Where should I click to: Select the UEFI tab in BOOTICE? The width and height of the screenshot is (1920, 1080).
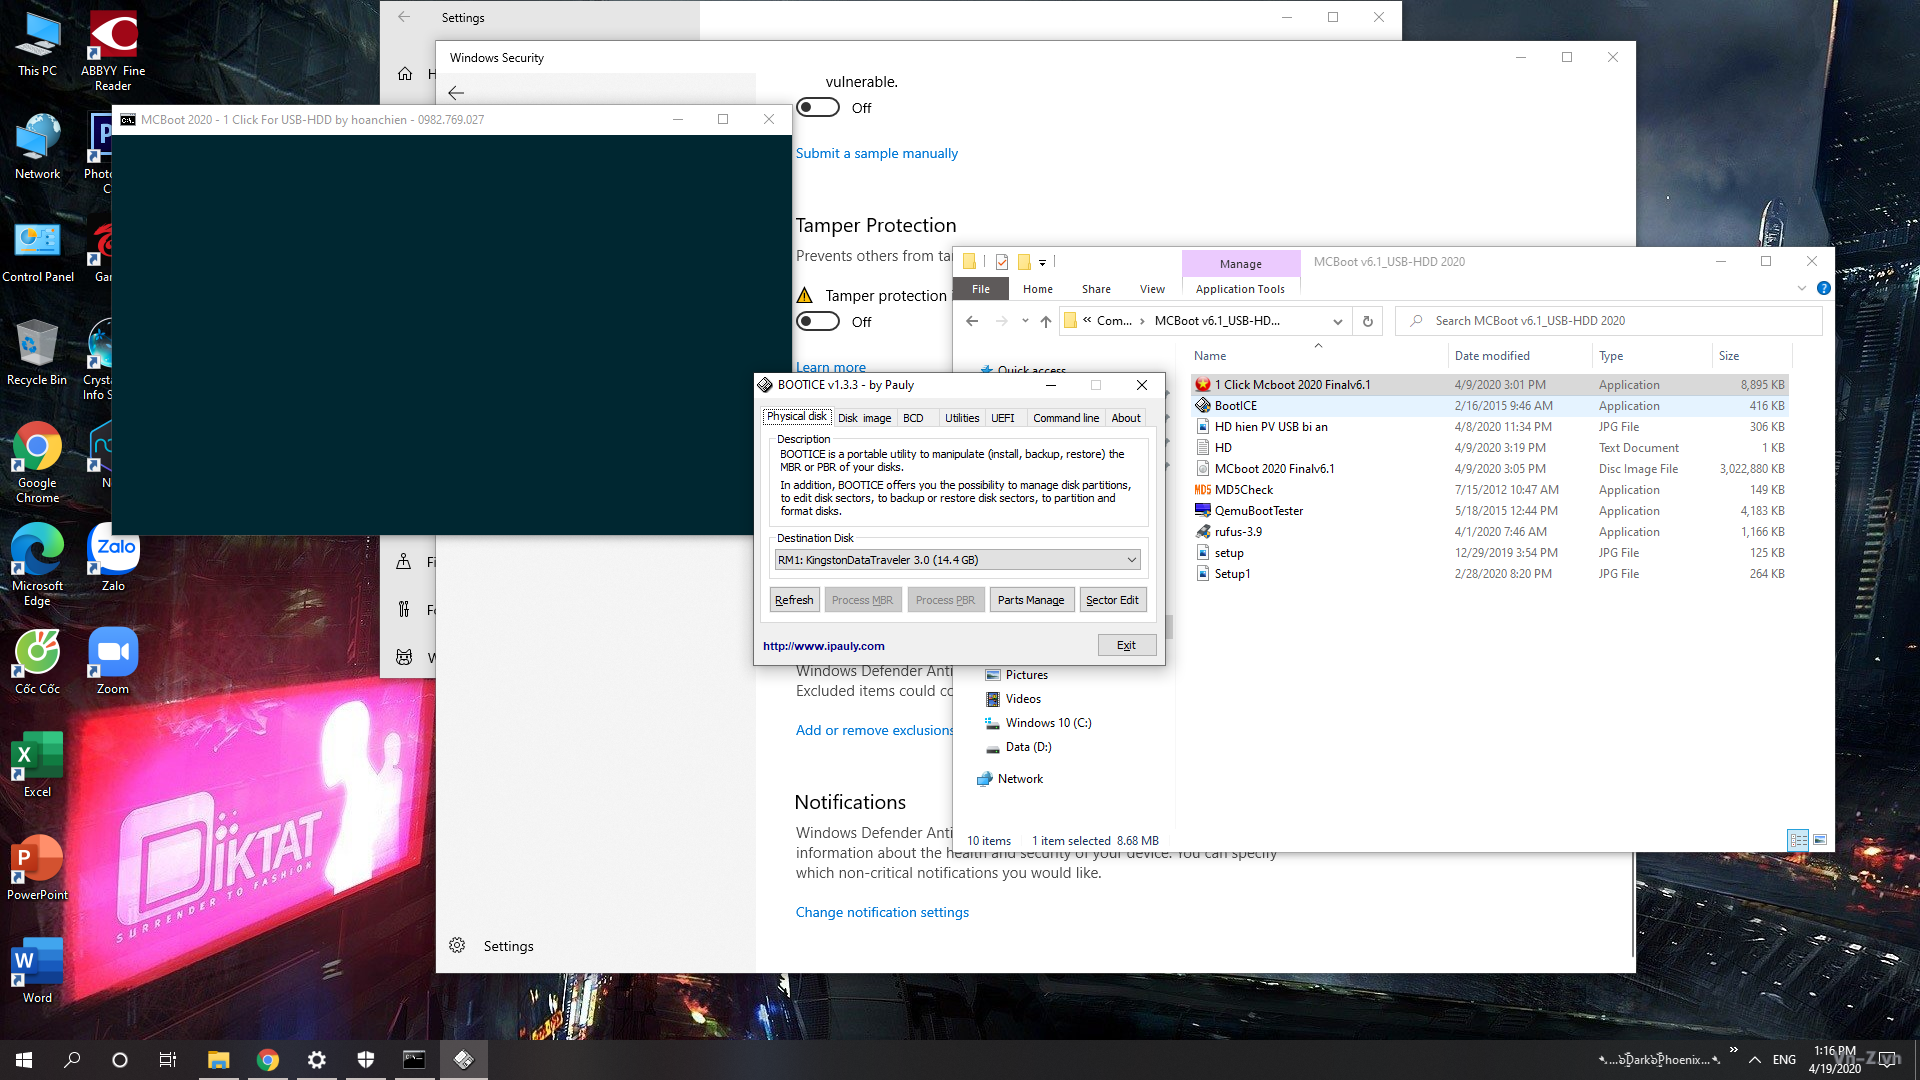coord(1002,418)
